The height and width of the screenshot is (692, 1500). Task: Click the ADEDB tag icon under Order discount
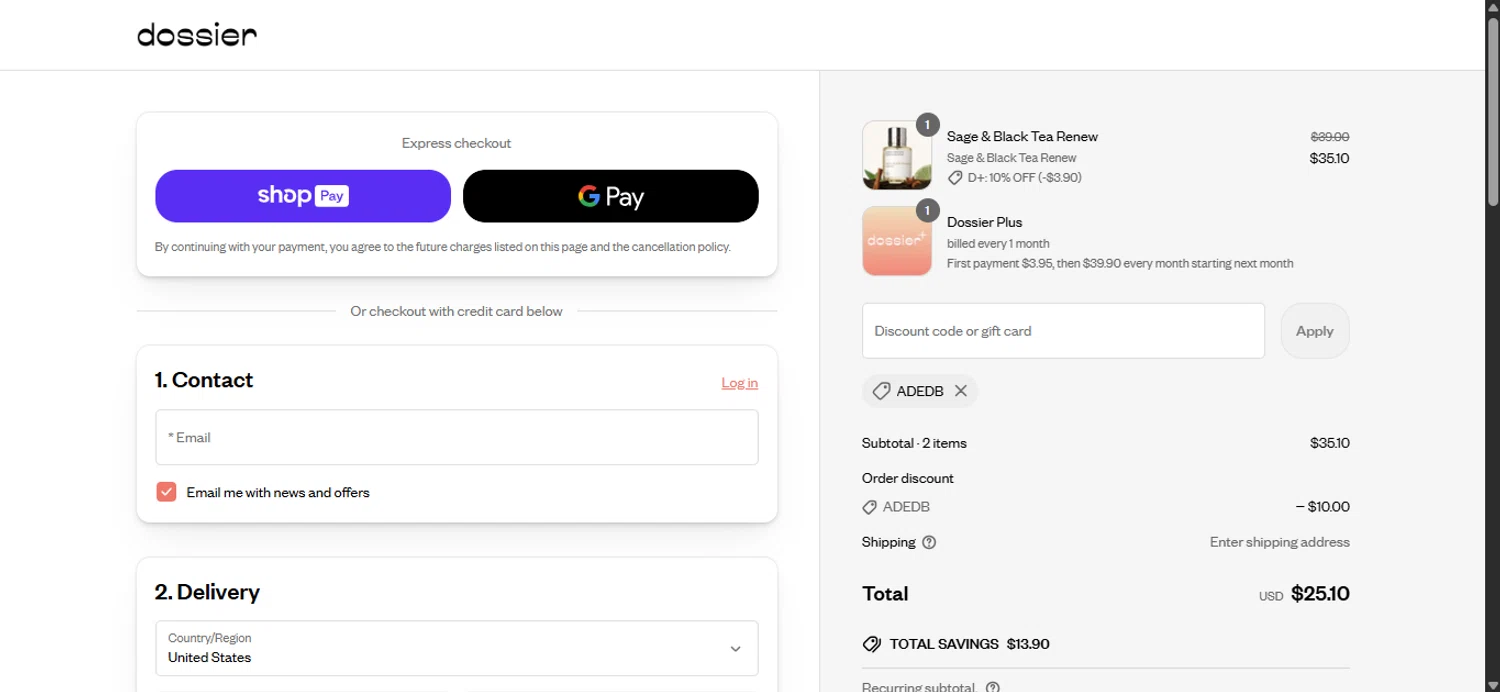(x=869, y=507)
